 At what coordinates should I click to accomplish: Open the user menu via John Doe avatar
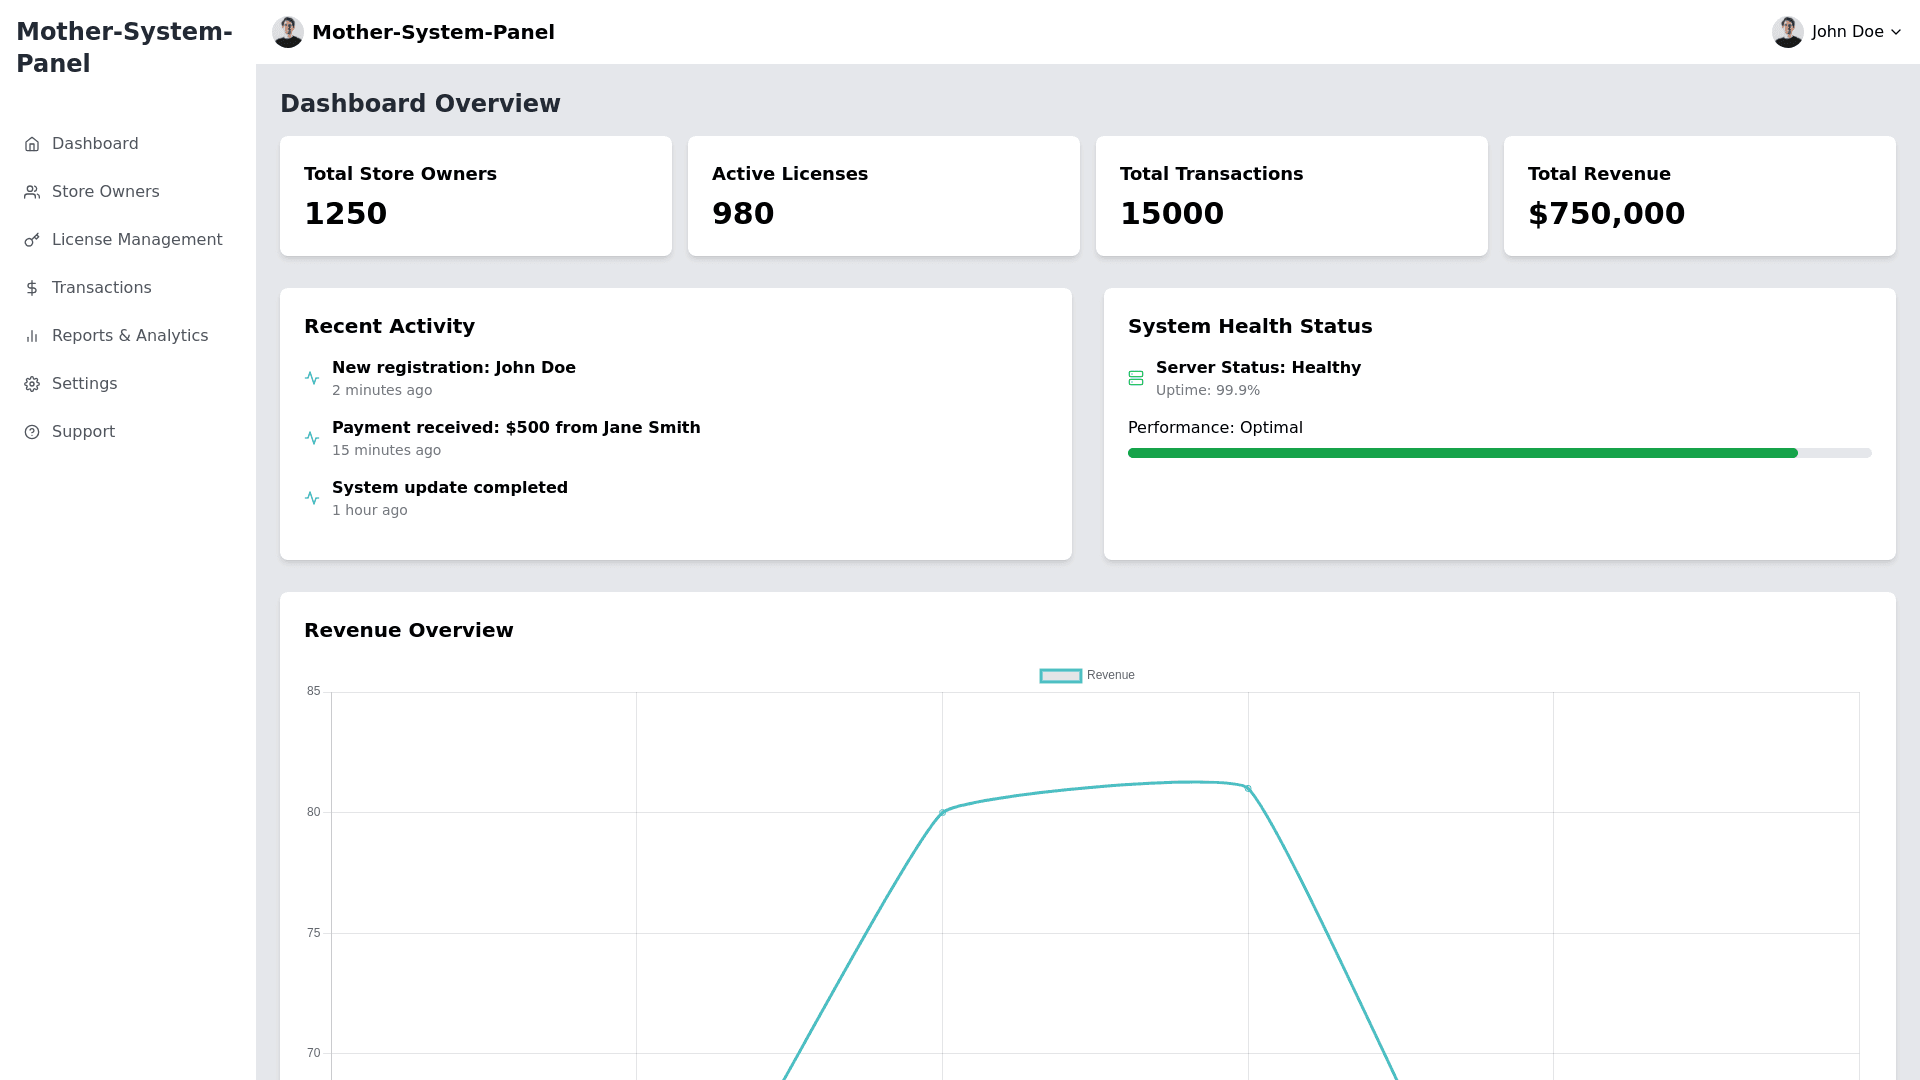[1787, 32]
